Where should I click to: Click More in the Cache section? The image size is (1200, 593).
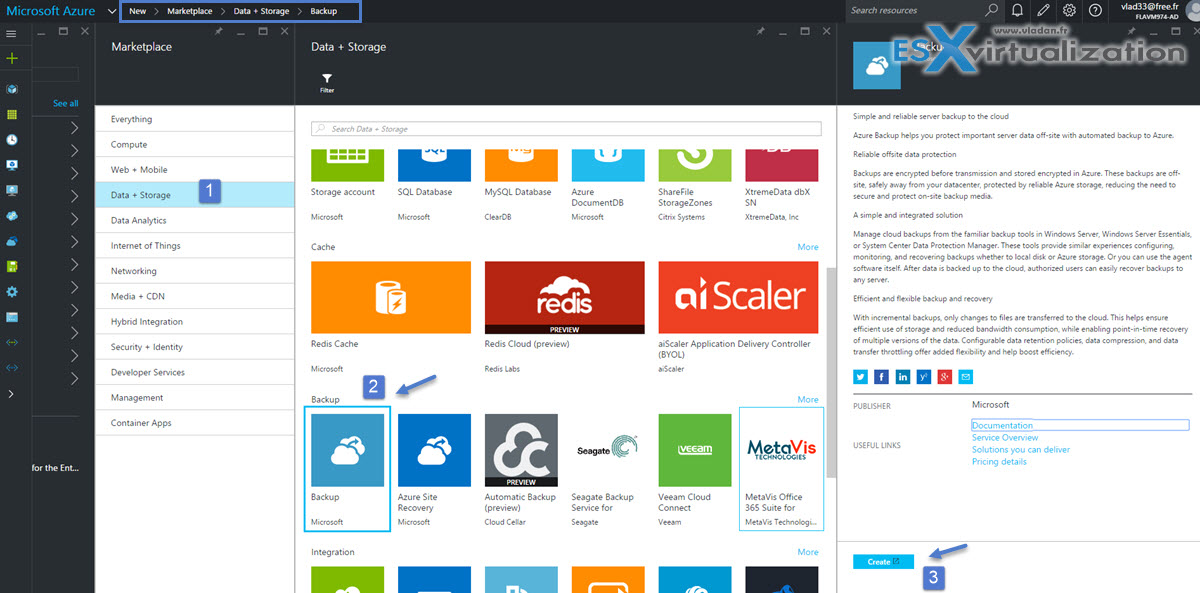808,247
